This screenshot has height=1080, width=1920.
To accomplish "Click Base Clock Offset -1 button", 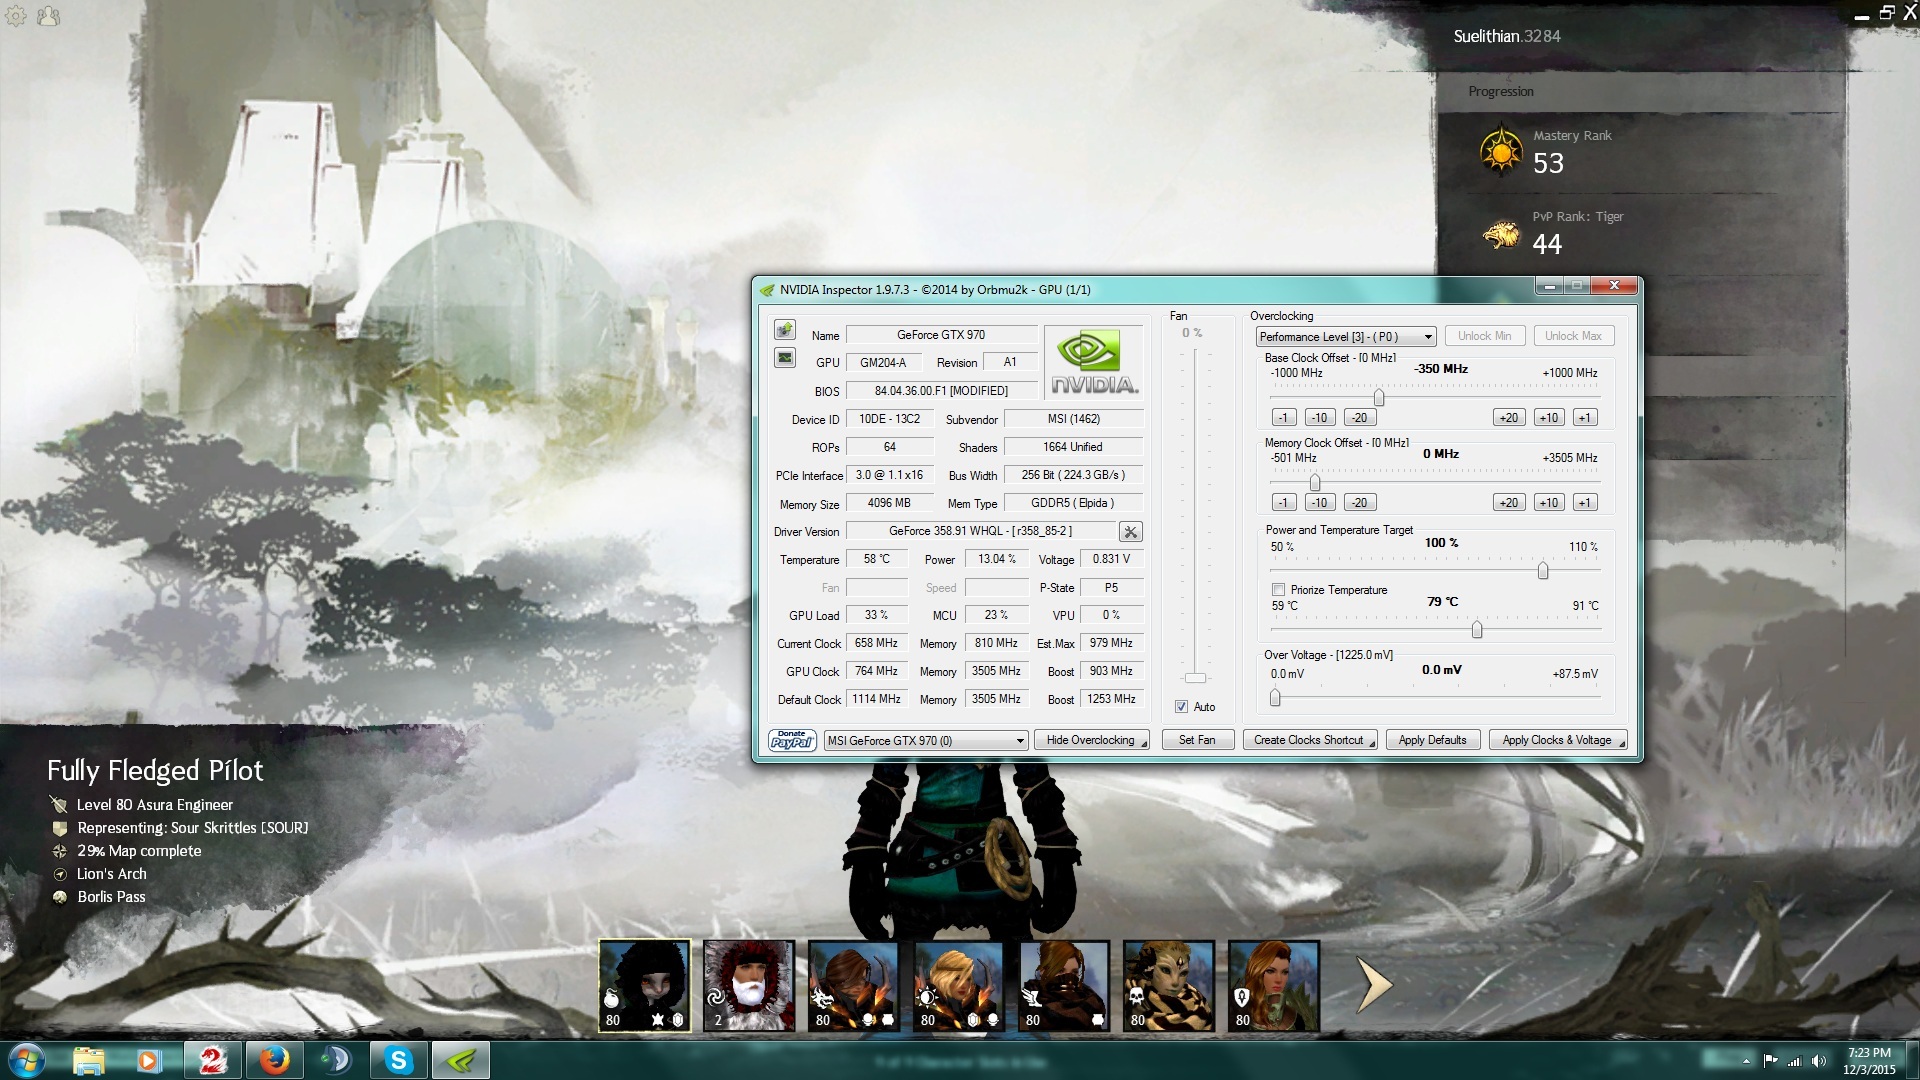I will [x=1284, y=418].
